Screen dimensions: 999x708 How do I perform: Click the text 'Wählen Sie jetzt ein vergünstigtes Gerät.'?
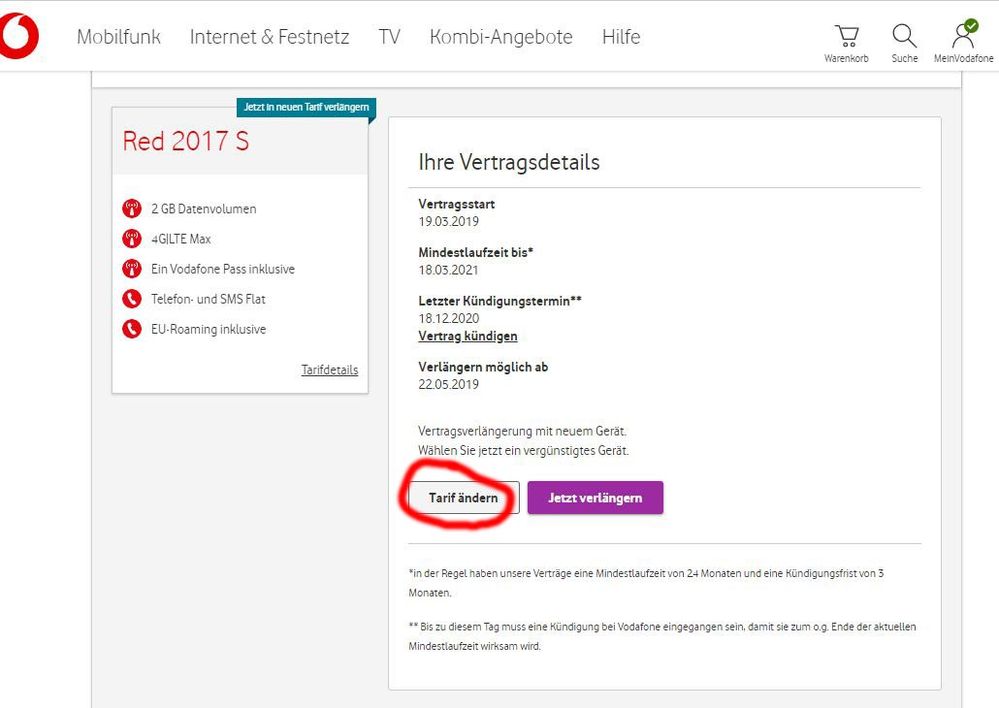pyautogui.click(x=524, y=451)
